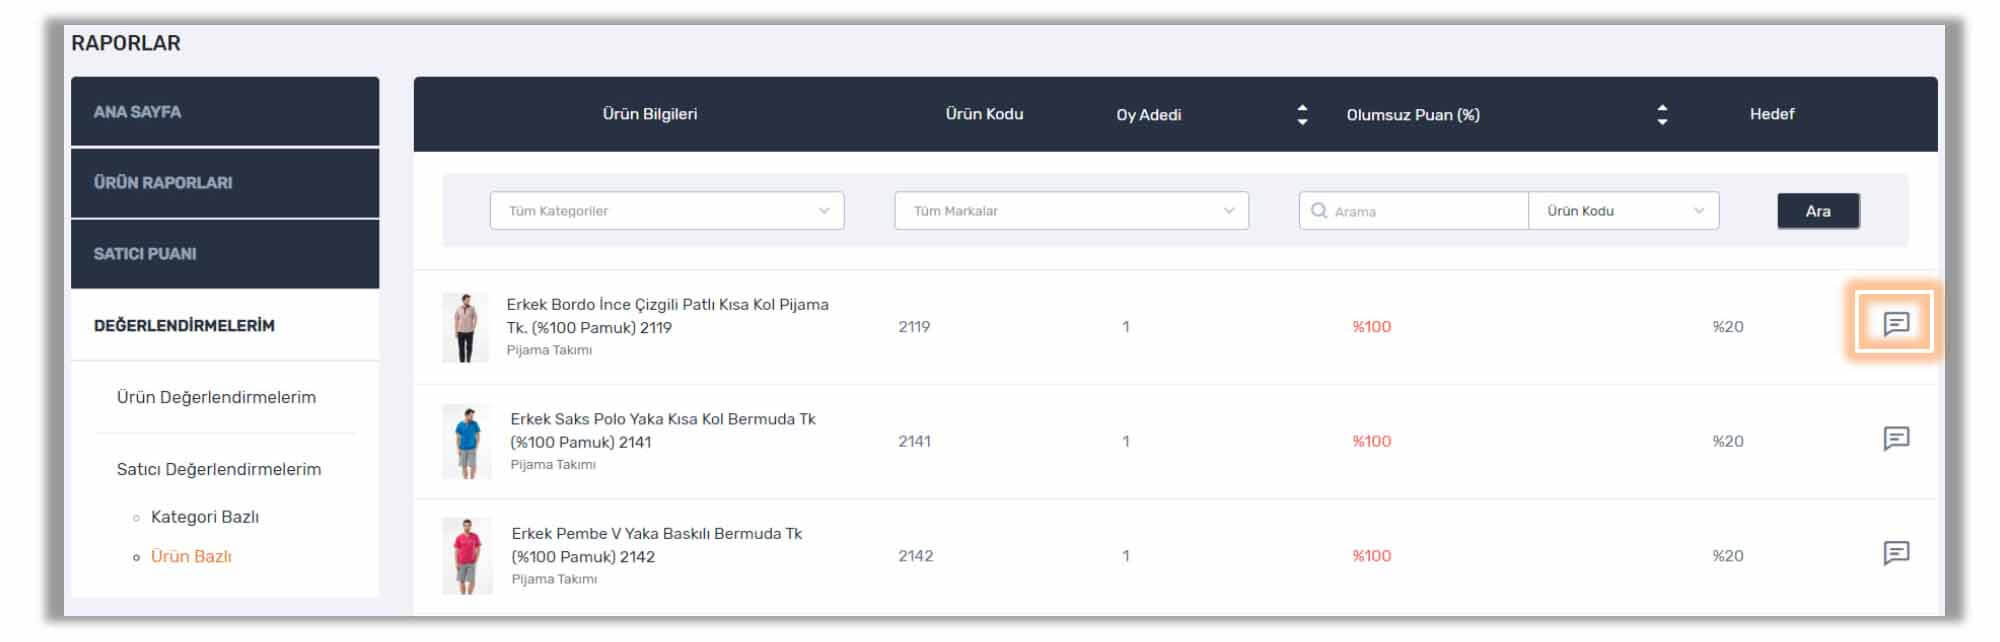Go to ANA SAYFA menu

(225, 111)
